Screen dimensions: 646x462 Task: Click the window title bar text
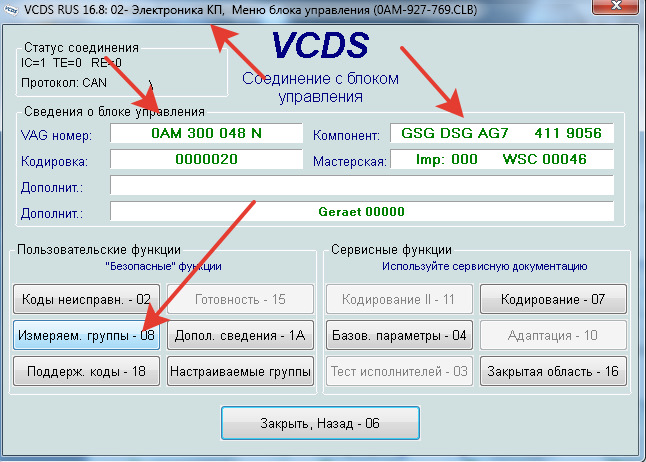coord(250,9)
